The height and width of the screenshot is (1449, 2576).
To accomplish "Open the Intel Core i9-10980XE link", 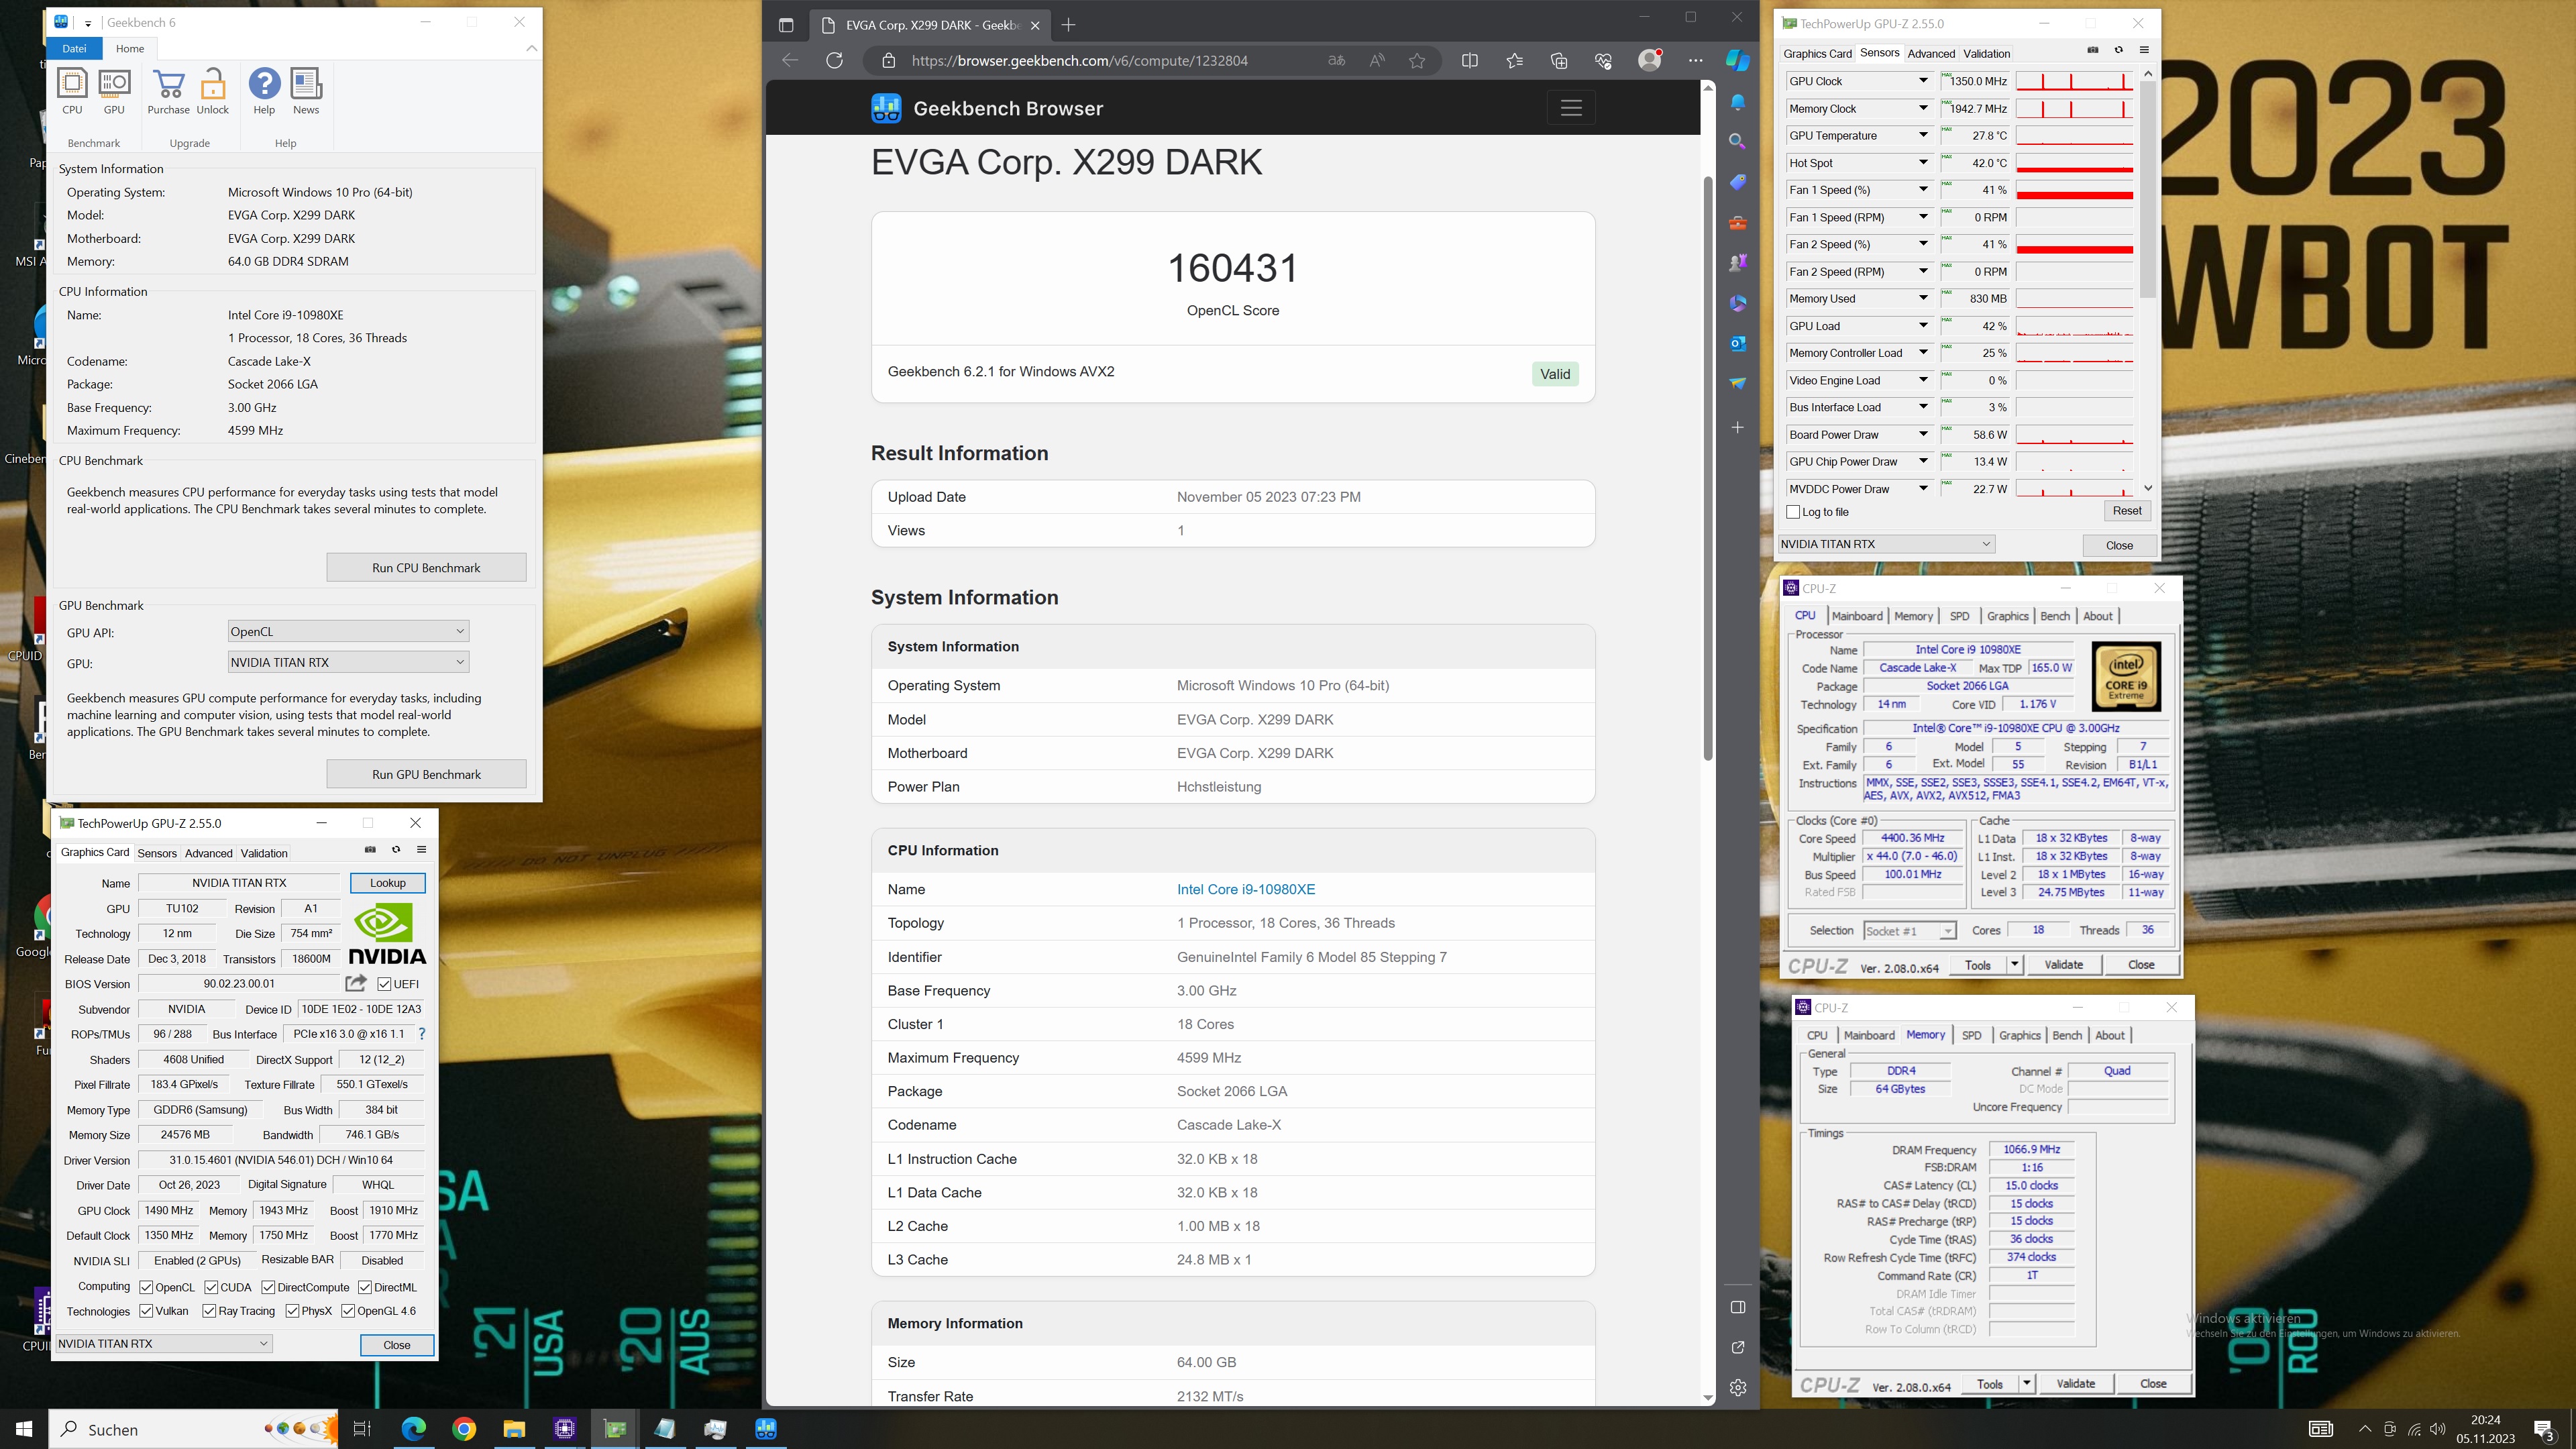I will point(1245,889).
